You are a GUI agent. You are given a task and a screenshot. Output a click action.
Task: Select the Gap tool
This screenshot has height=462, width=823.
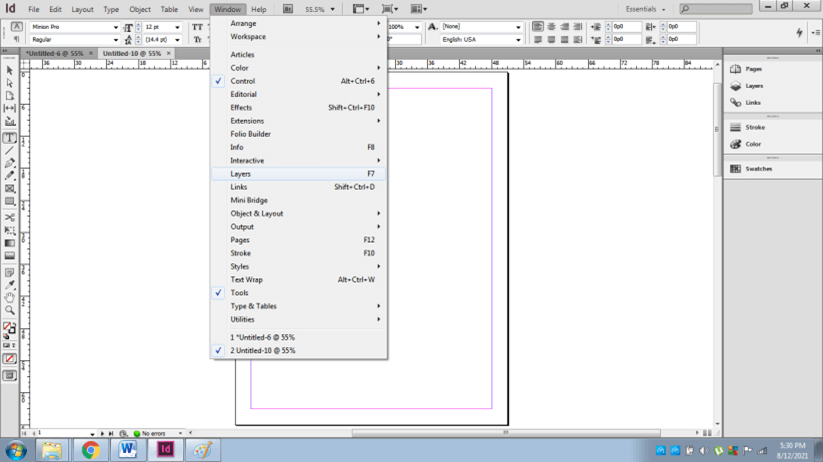(x=9, y=108)
